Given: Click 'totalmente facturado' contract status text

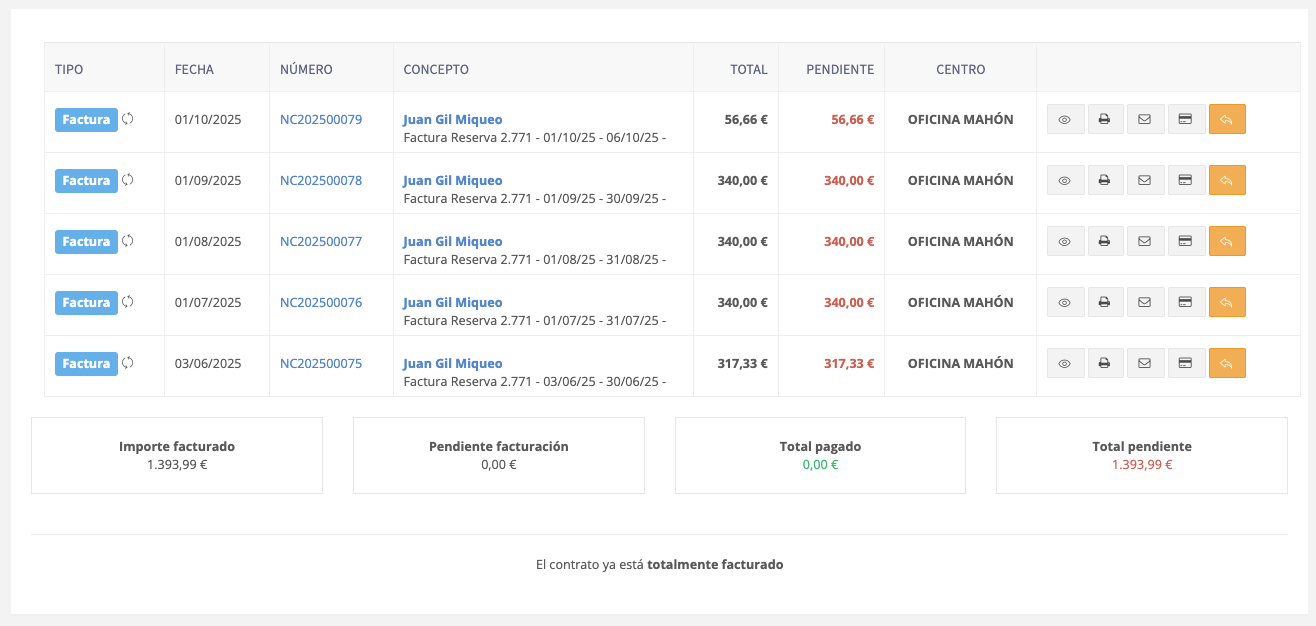Looking at the screenshot, I should (x=715, y=564).
